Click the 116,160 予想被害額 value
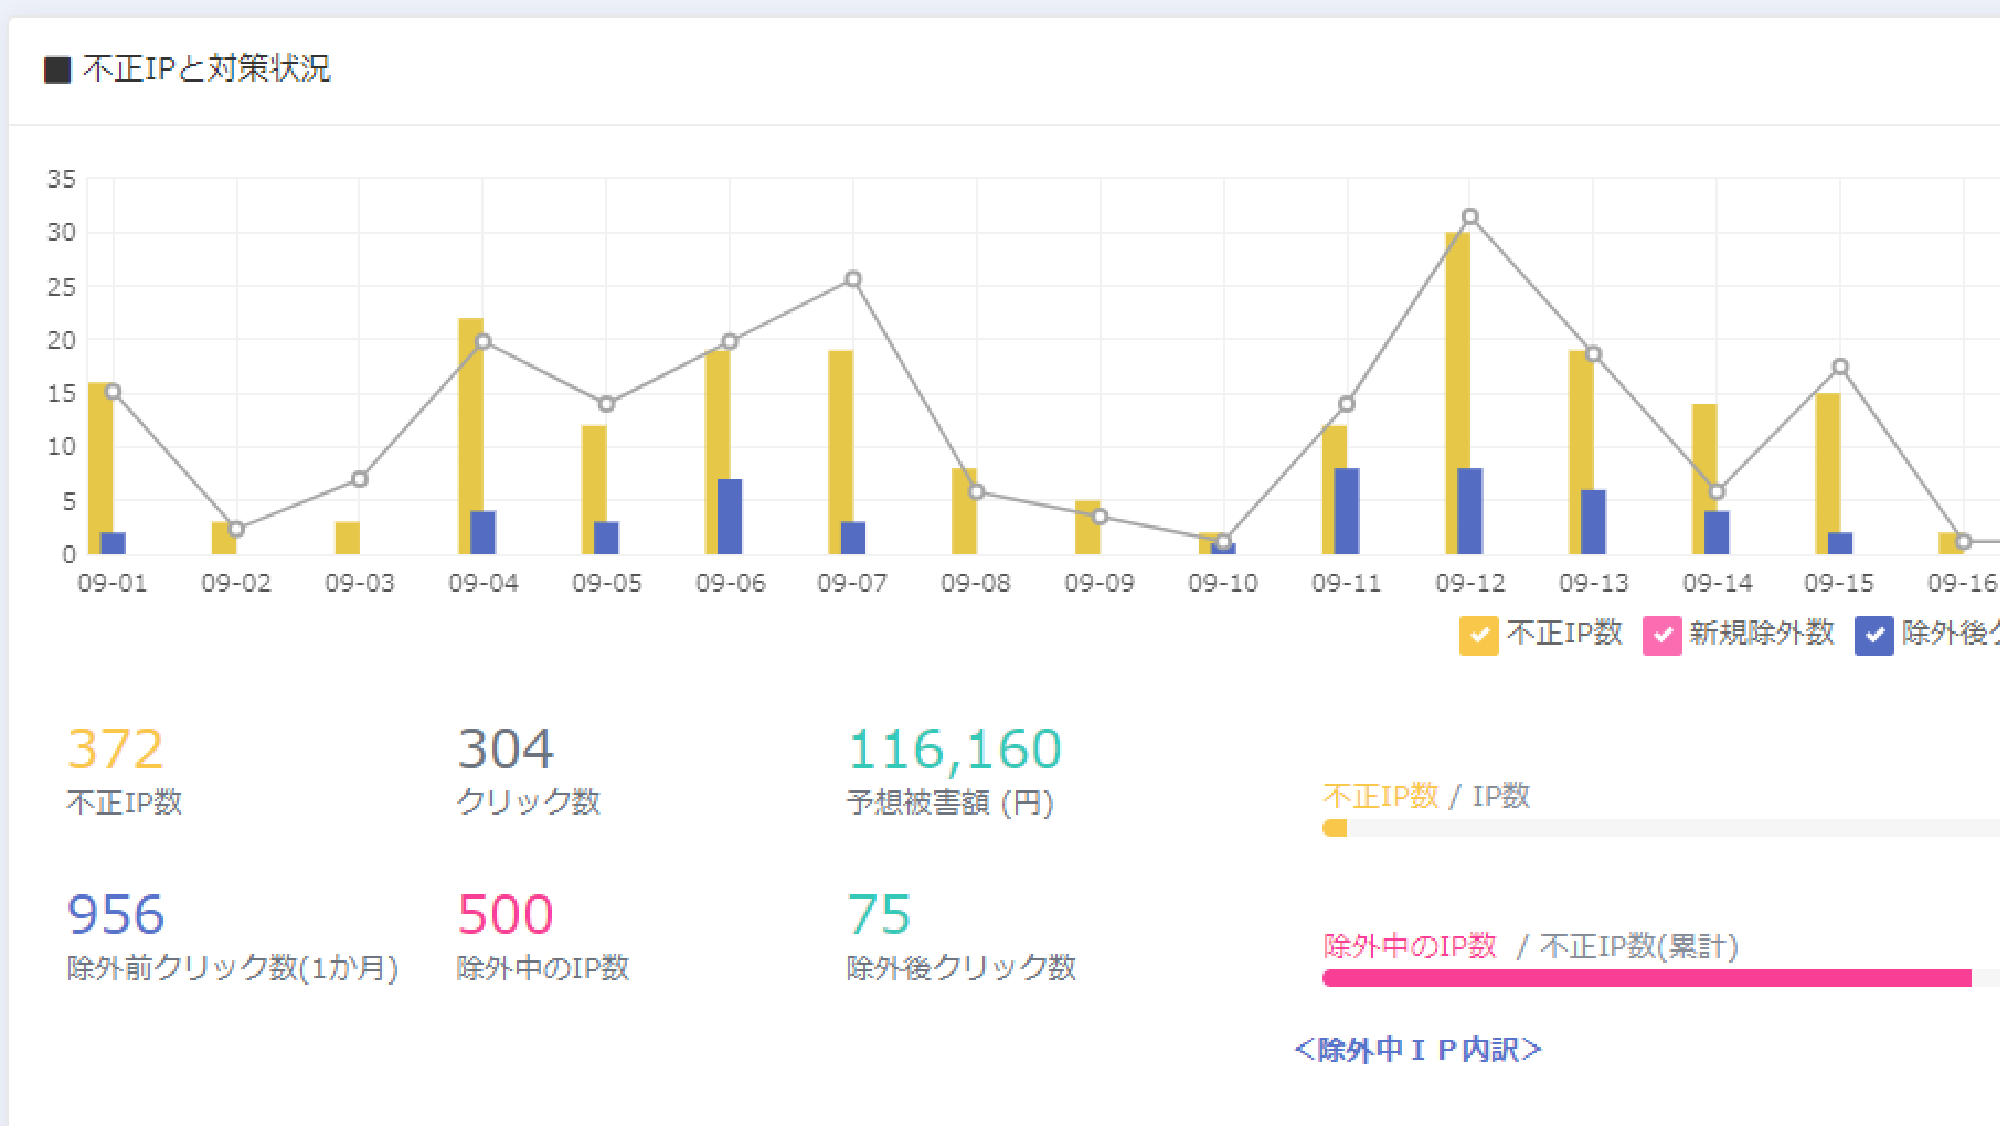 pos(955,750)
